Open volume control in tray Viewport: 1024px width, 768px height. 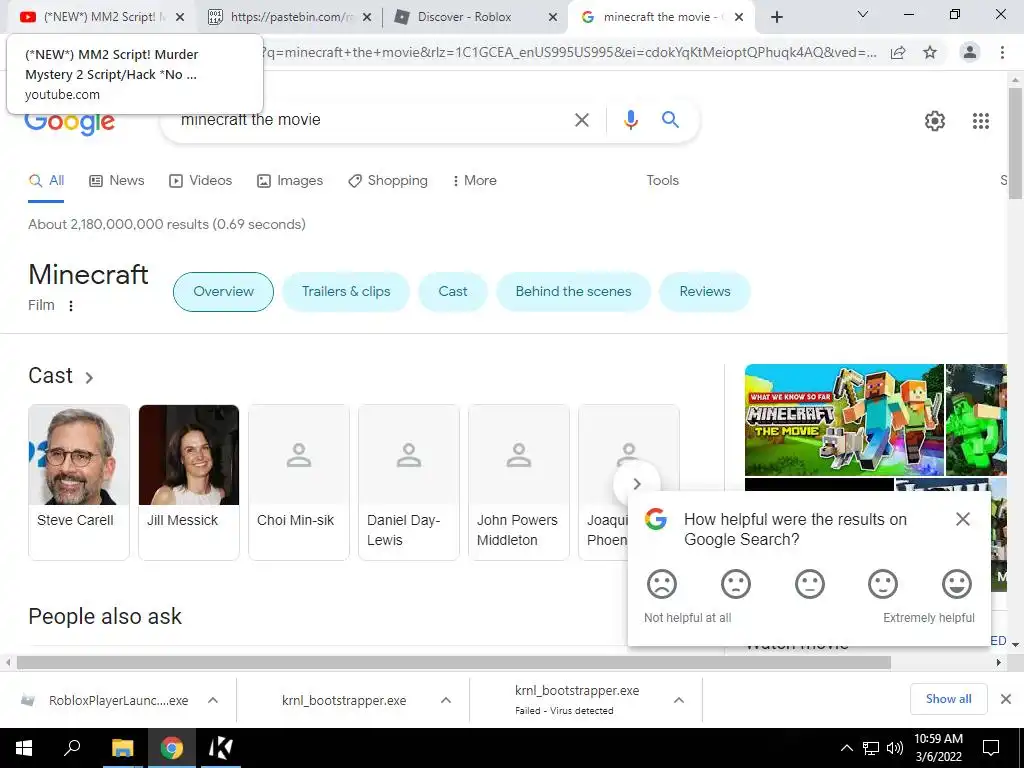(895, 748)
